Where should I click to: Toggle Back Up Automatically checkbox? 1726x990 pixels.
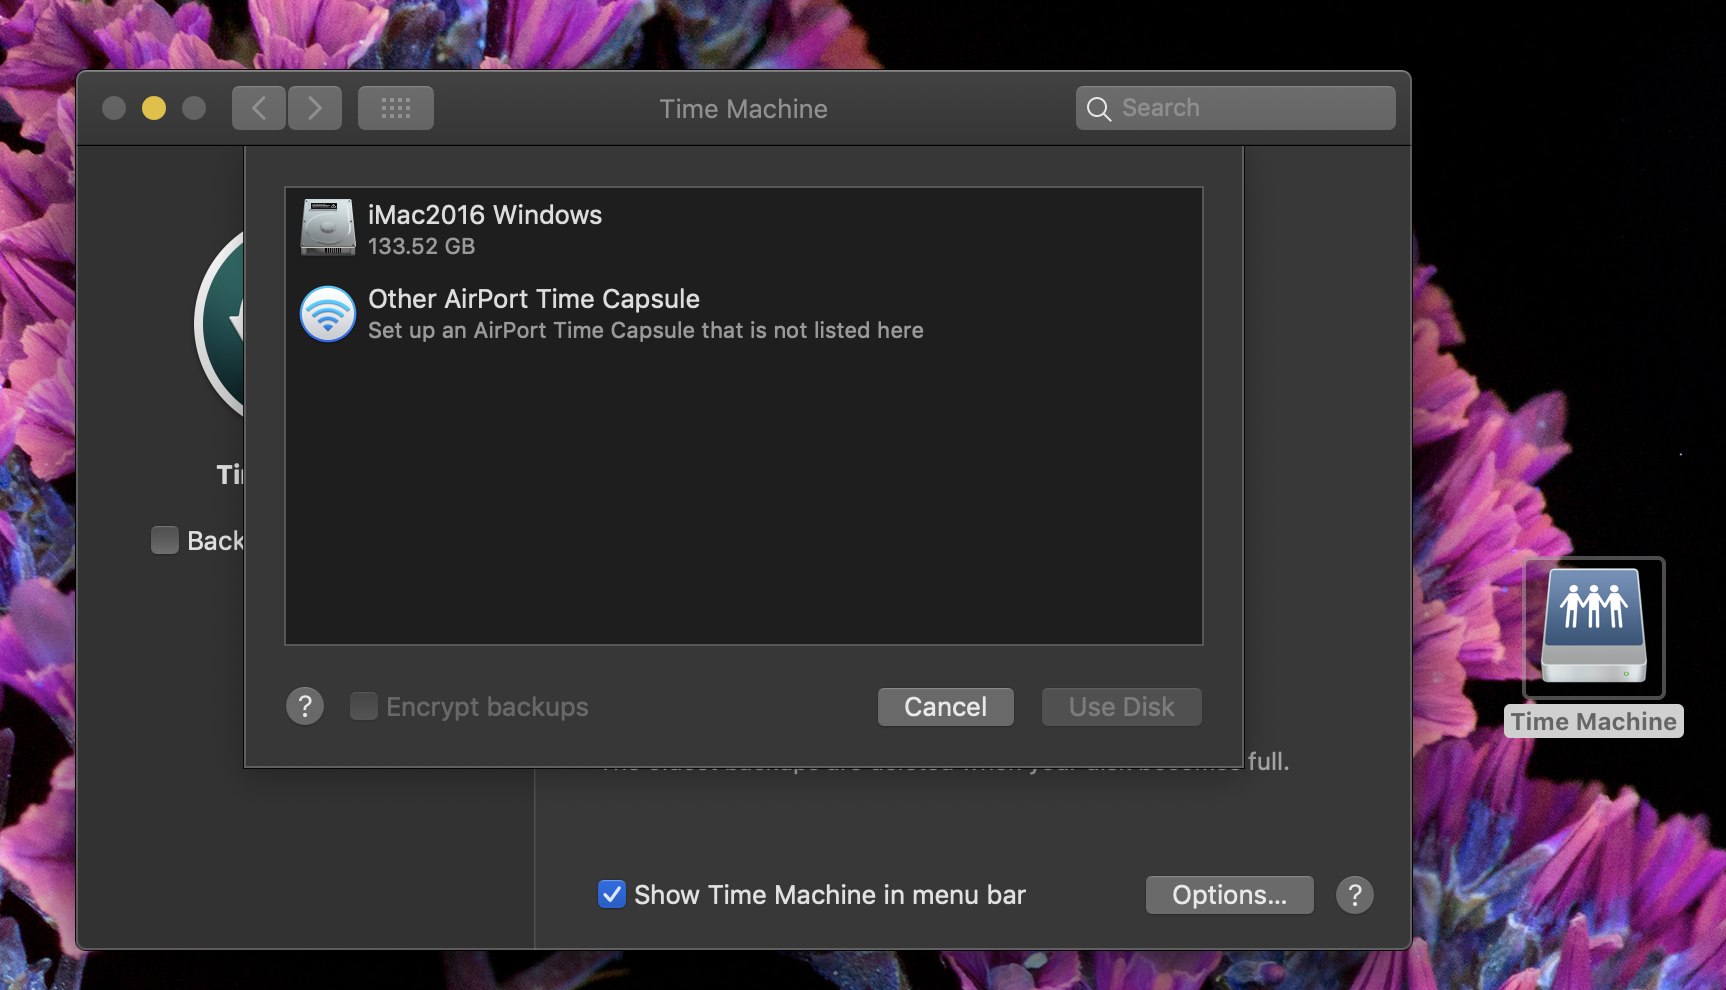165,540
